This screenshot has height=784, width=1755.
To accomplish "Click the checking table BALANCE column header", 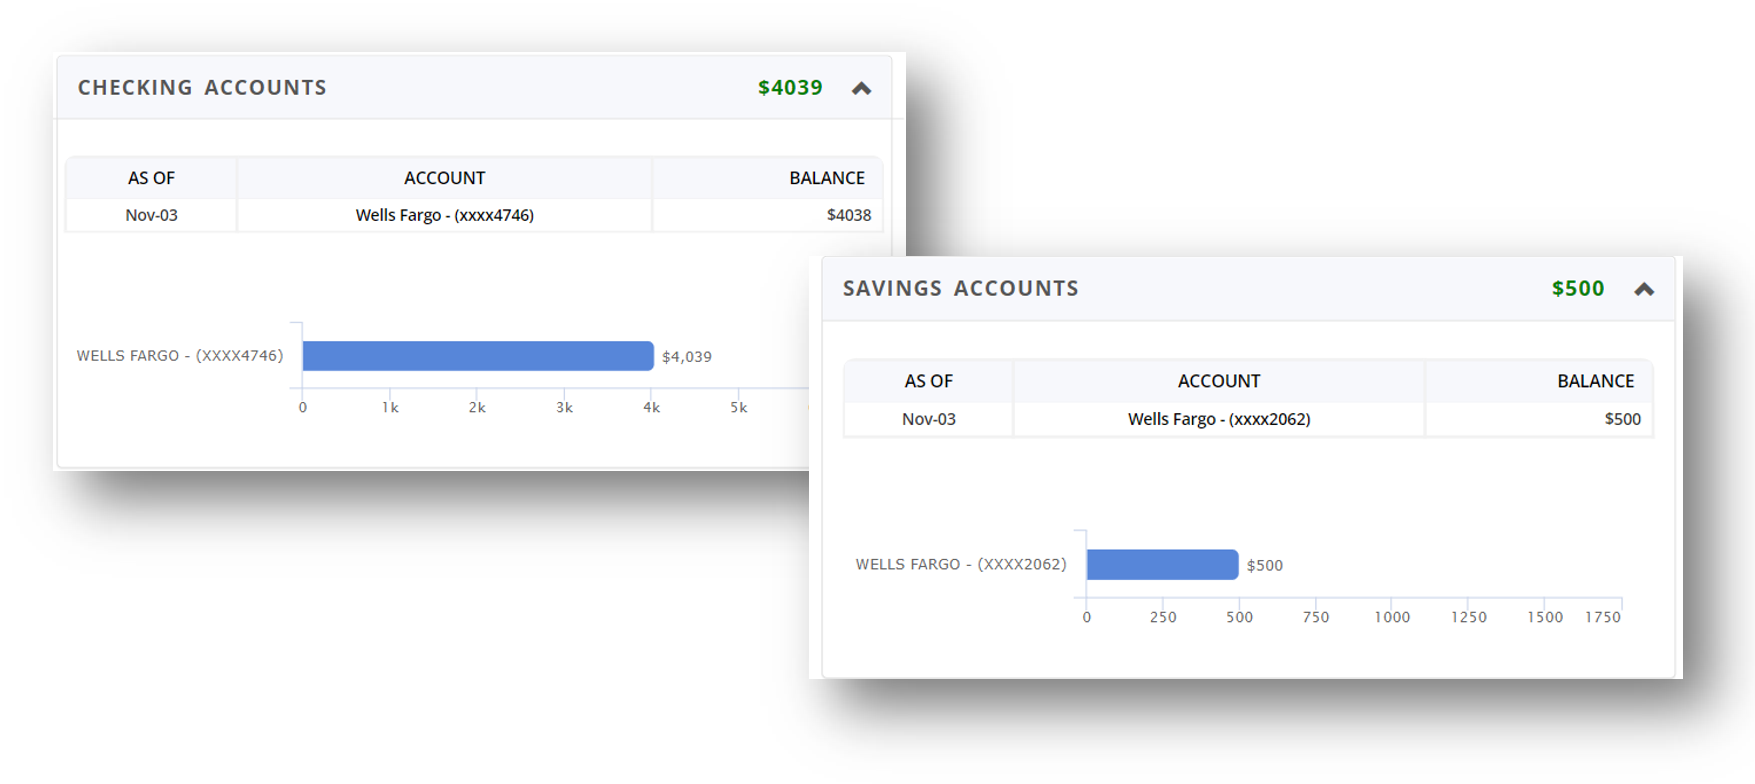I will tap(827, 178).
